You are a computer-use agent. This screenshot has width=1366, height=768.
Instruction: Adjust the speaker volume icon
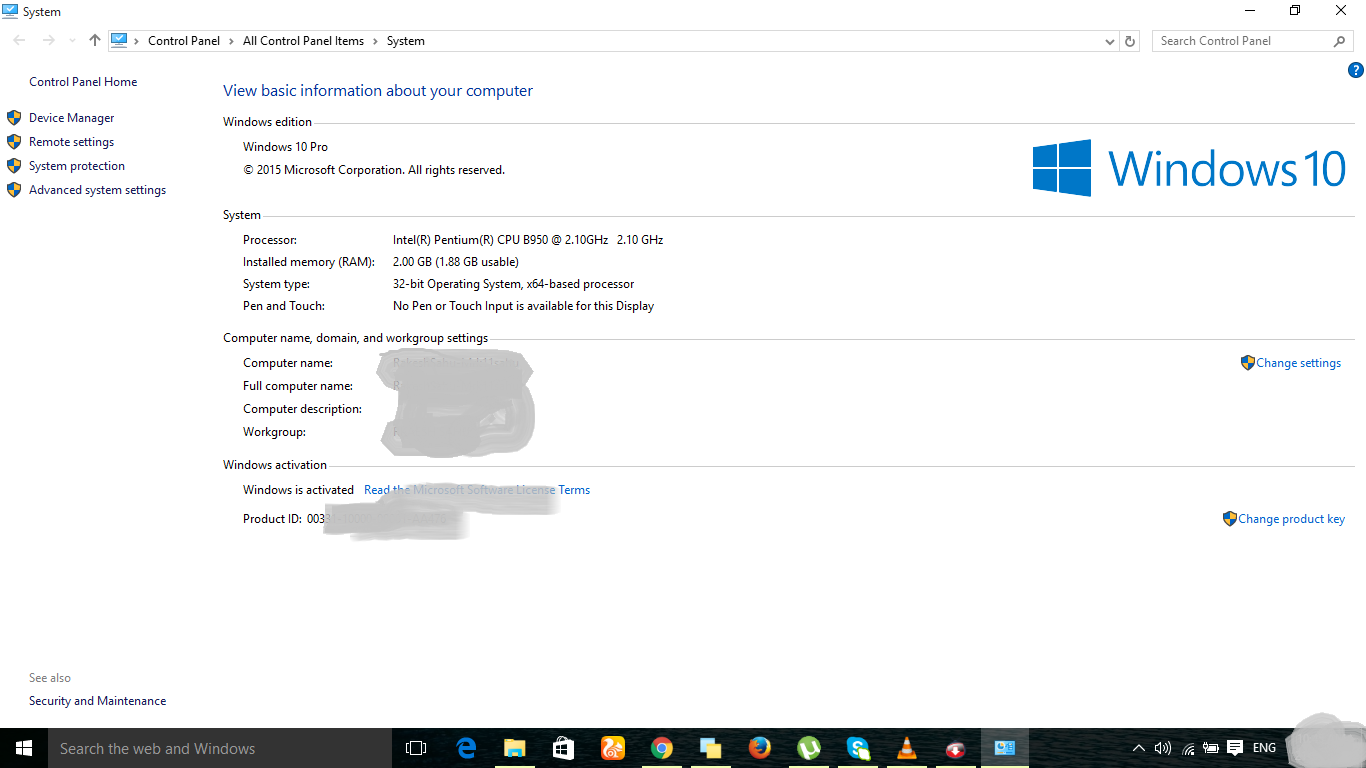(1162, 747)
